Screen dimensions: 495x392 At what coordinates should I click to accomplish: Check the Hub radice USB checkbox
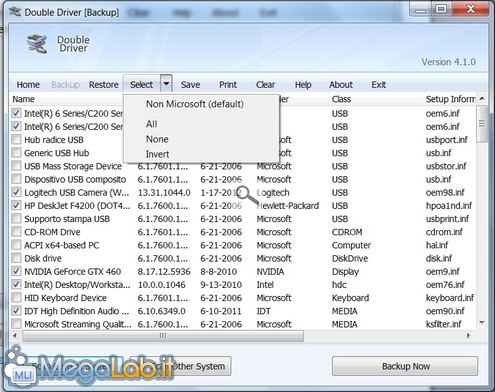(16, 140)
